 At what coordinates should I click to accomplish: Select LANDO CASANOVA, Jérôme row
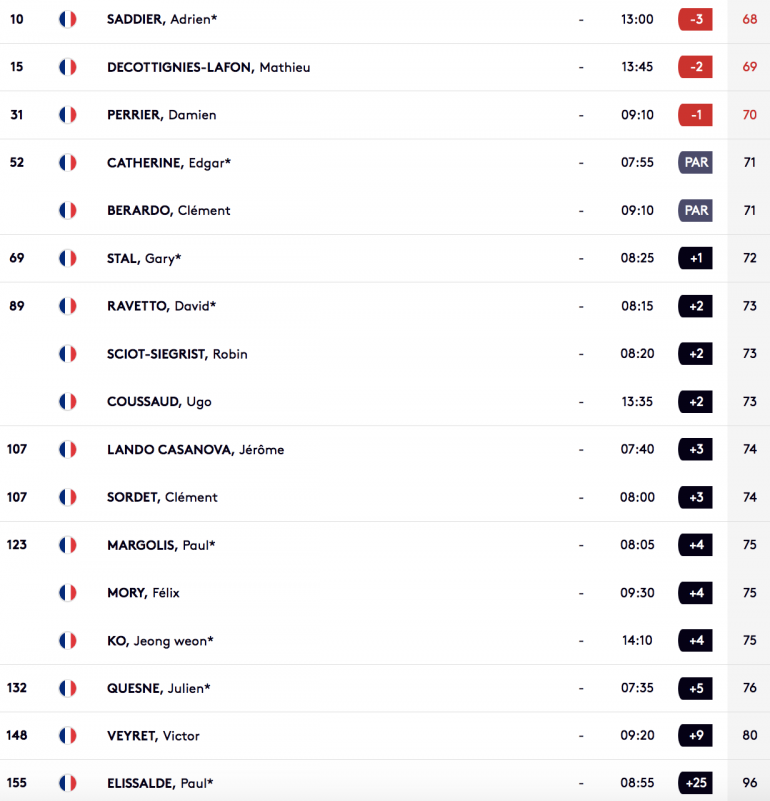tap(385, 450)
